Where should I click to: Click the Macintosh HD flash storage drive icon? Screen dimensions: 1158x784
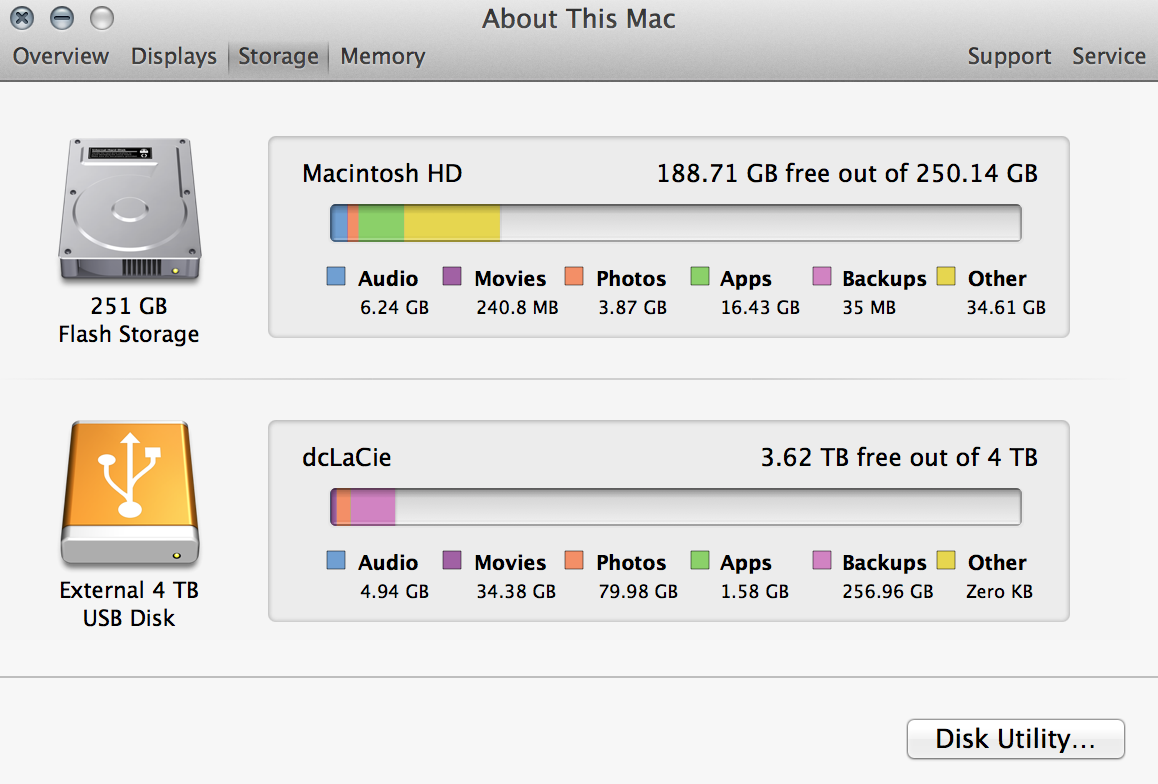129,209
